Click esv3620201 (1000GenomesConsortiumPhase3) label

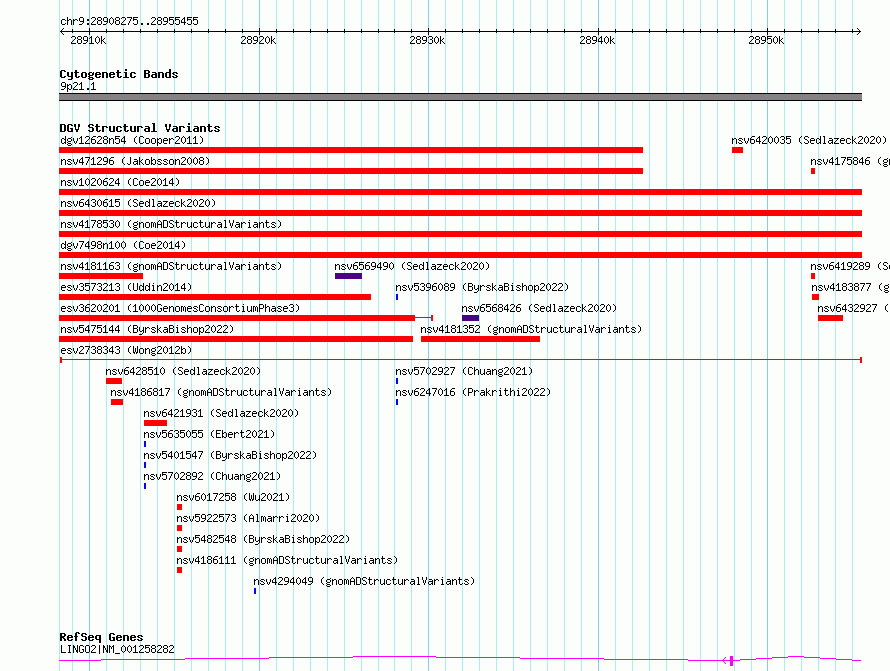pyautogui.click(x=180, y=308)
